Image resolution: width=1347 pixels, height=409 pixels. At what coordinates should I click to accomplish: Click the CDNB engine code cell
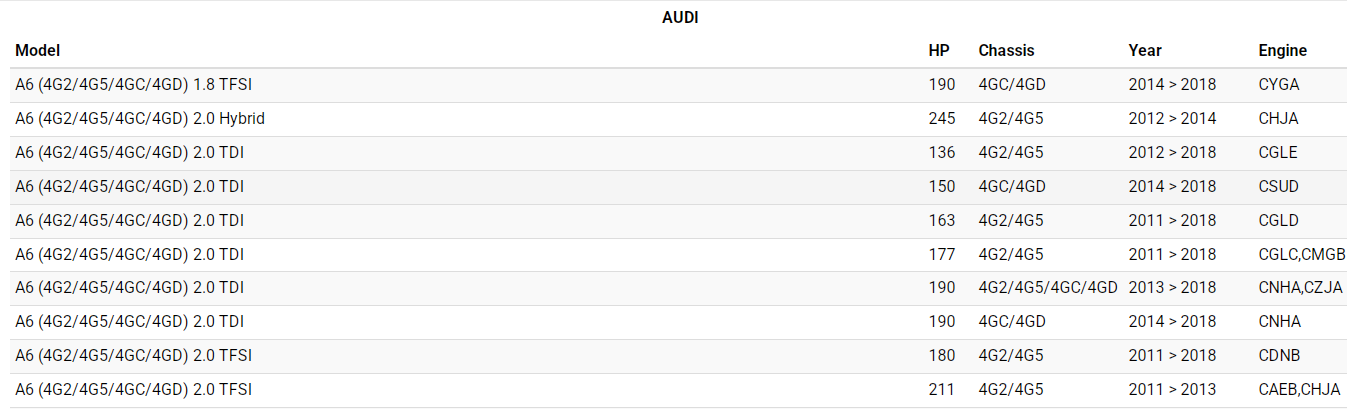click(1279, 356)
